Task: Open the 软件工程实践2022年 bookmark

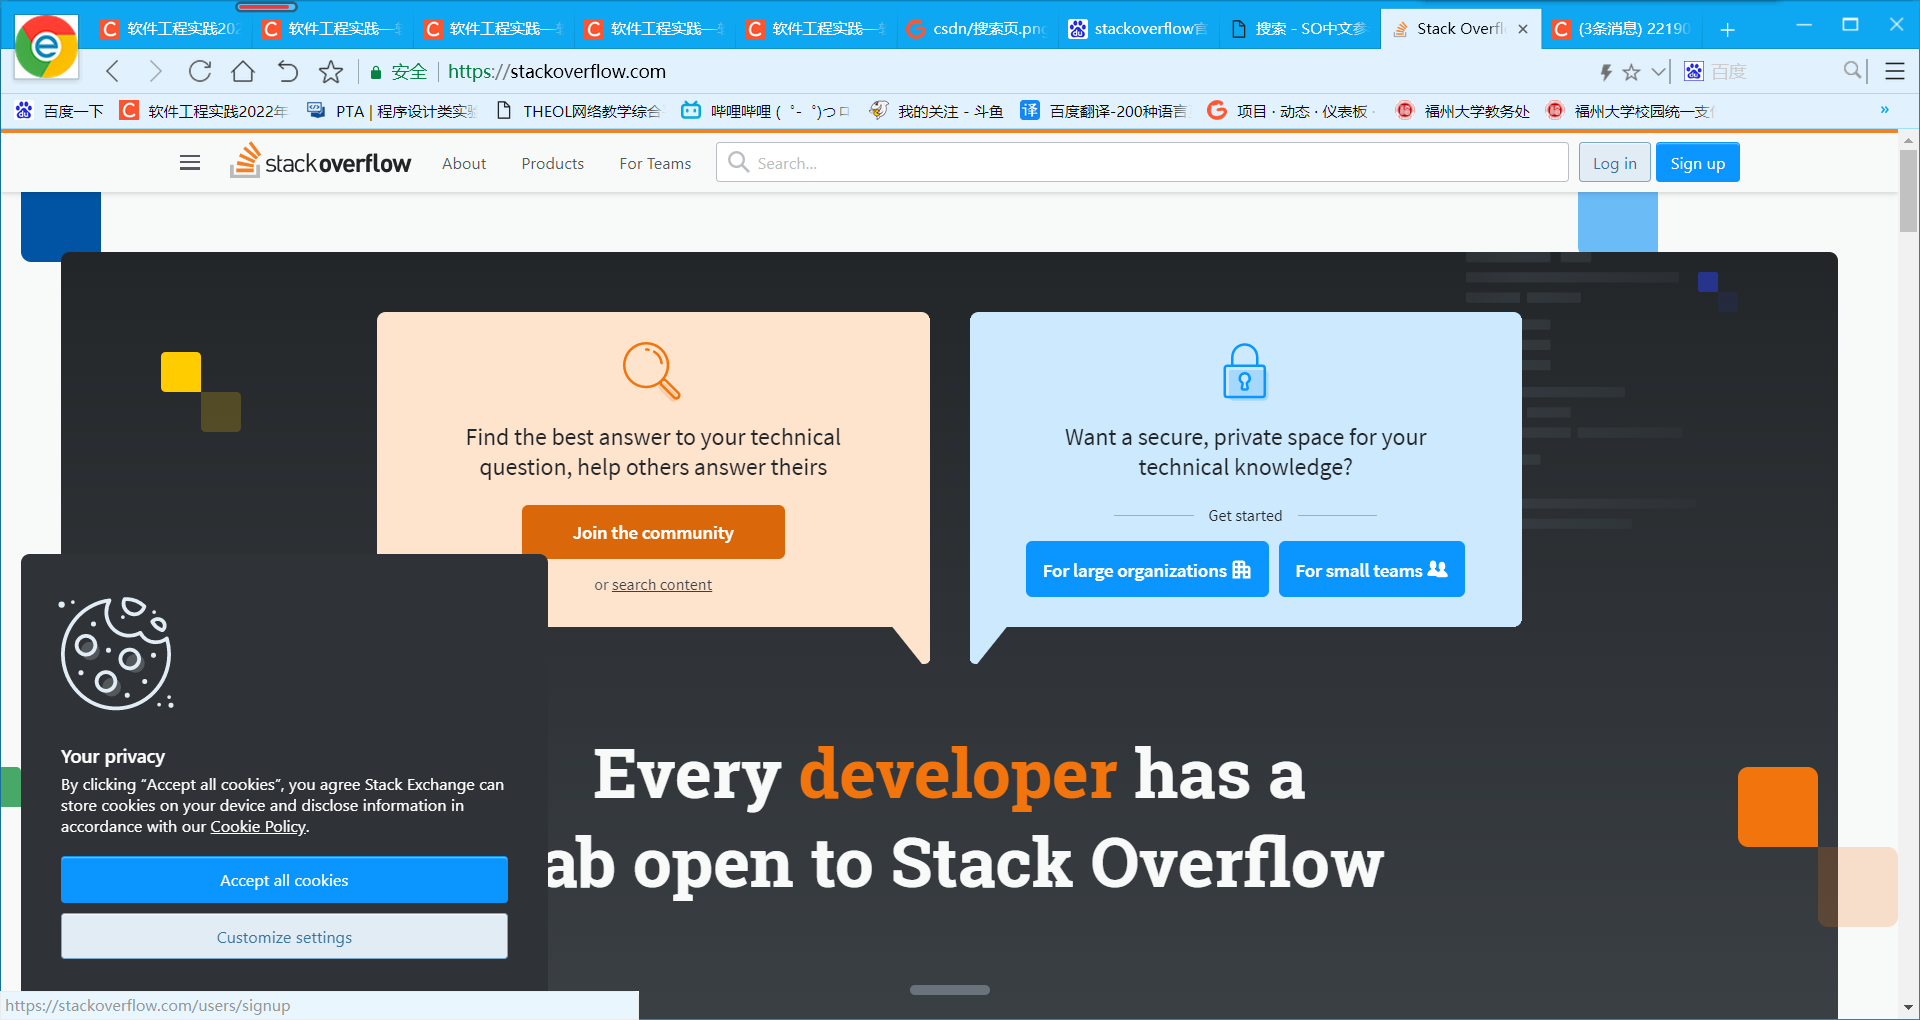Action: click(x=204, y=111)
